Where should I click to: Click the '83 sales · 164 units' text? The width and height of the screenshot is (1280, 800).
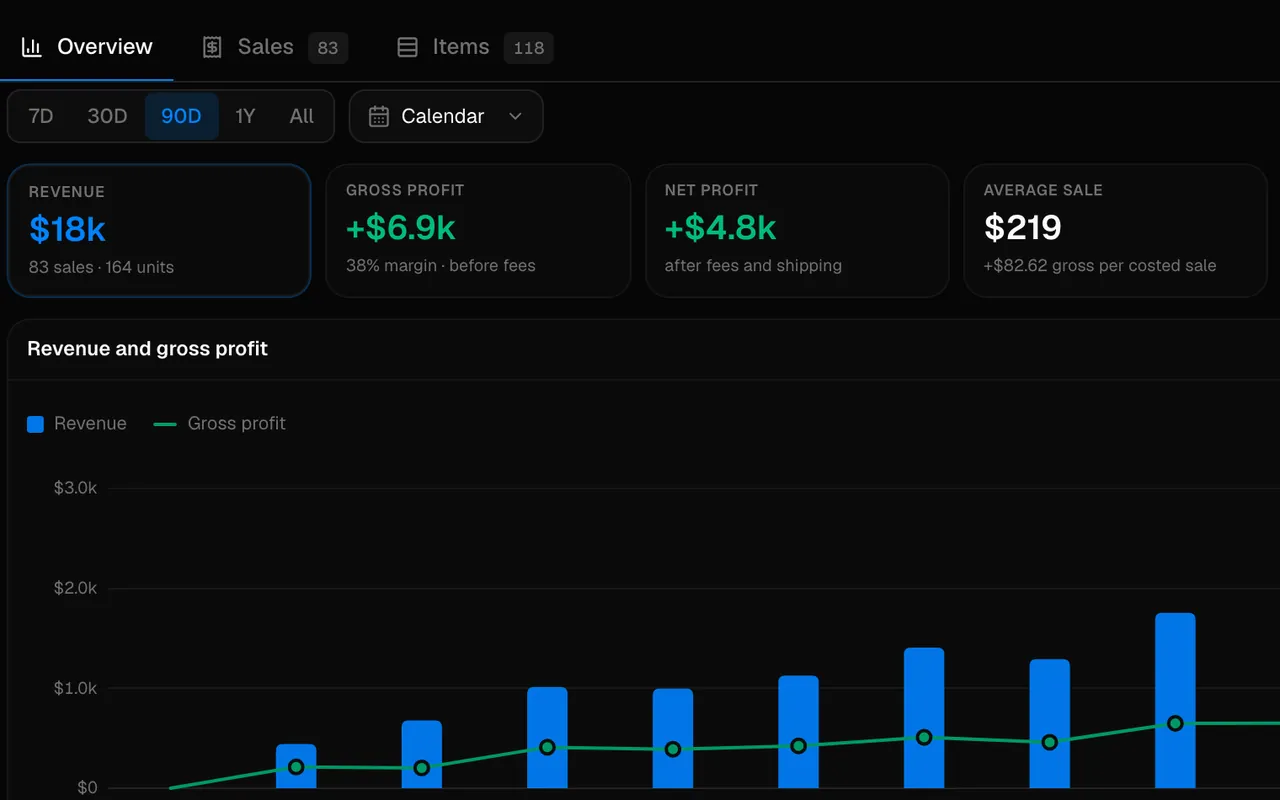tap(101, 267)
